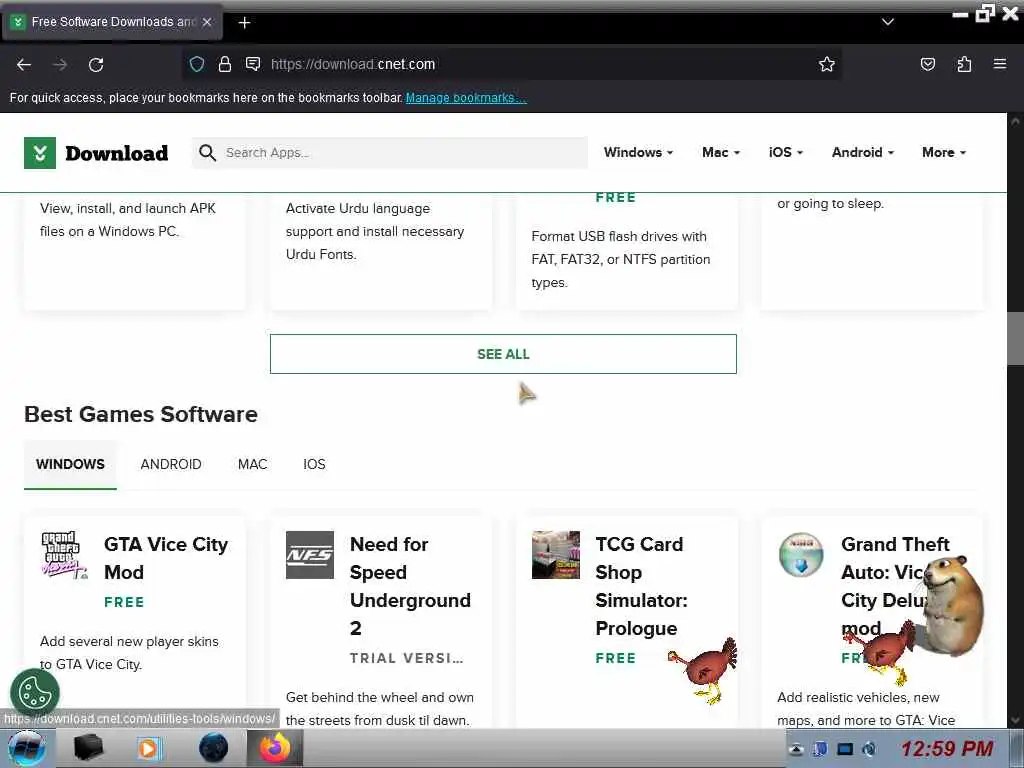Click the SEE ALL button
The image size is (1024, 768).
pos(503,354)
